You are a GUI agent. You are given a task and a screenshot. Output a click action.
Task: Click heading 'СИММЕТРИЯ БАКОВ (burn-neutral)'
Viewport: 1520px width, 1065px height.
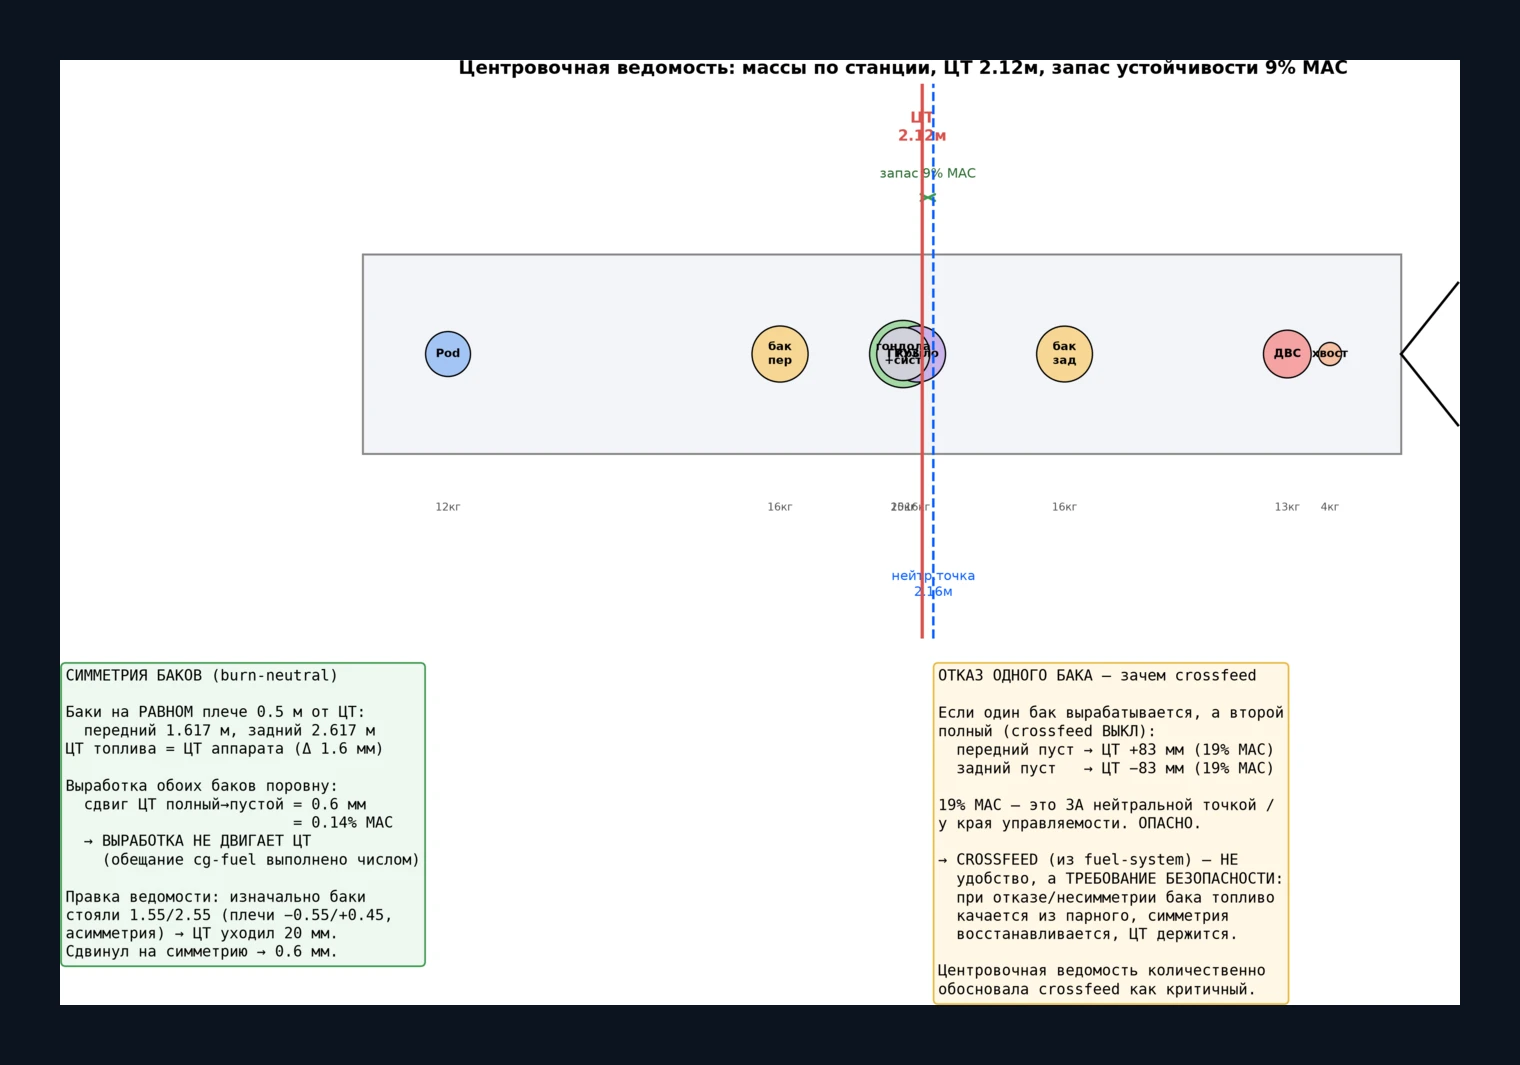point(202,676)
